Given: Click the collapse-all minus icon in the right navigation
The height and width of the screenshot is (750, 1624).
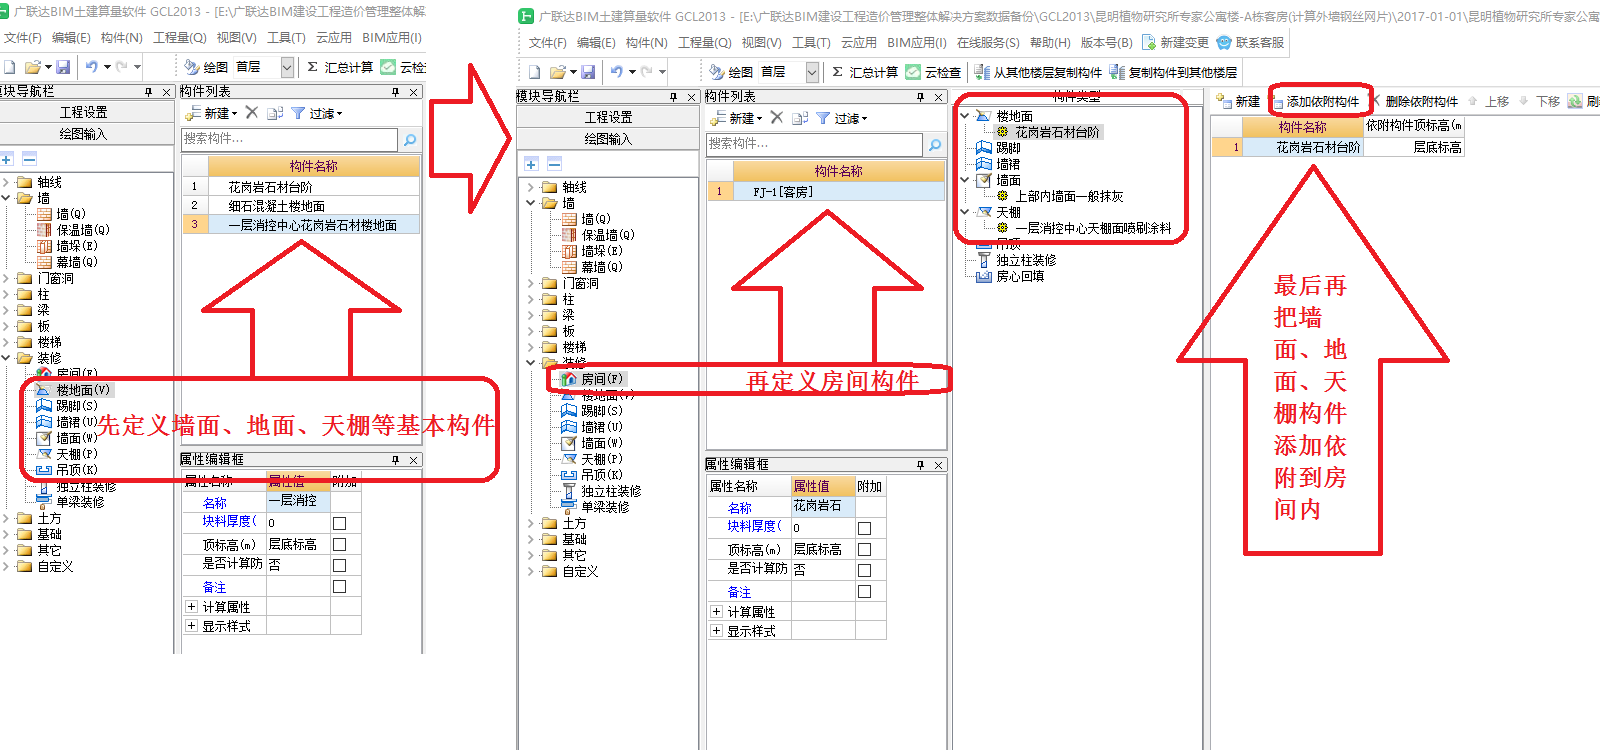Looking at the screenshot, I should point(555,164).
